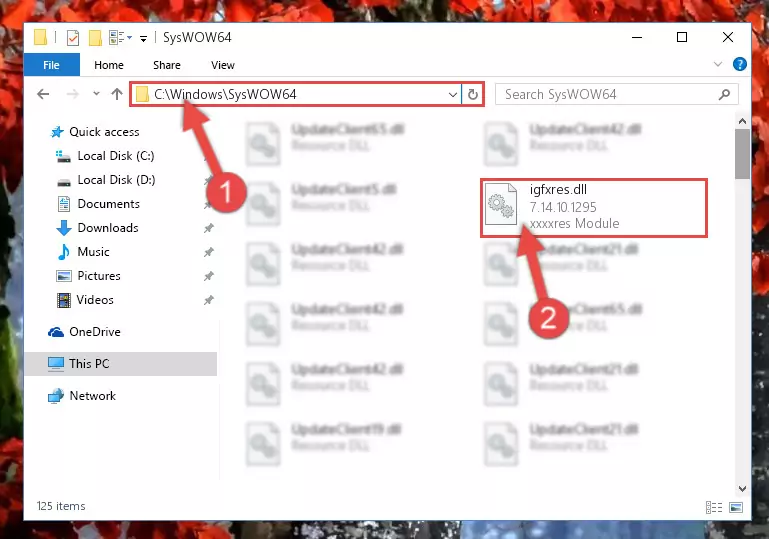The image size is (769, 539).
Task: Select Network in the navigation pane
Action: [x=92, y=396]
